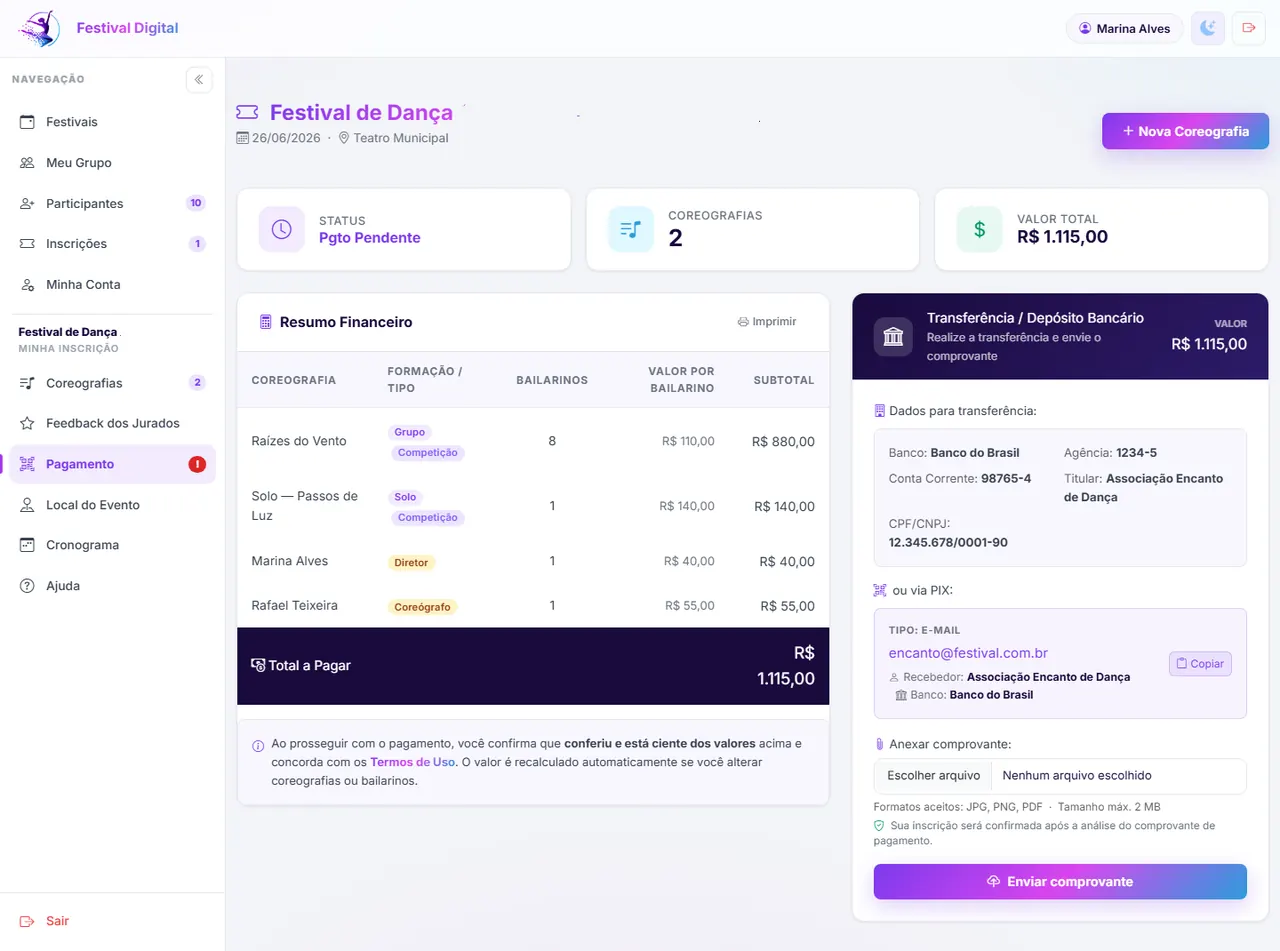Viewport: 1280px width, 951px height.
Task: Click the Festival Digital dancer logo
Action: (x=39, y=28)
